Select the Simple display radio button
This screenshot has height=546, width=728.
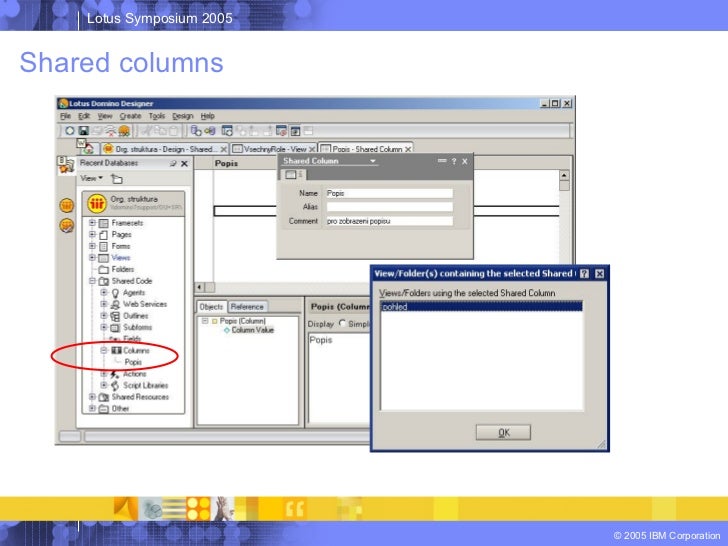[343, 323]
